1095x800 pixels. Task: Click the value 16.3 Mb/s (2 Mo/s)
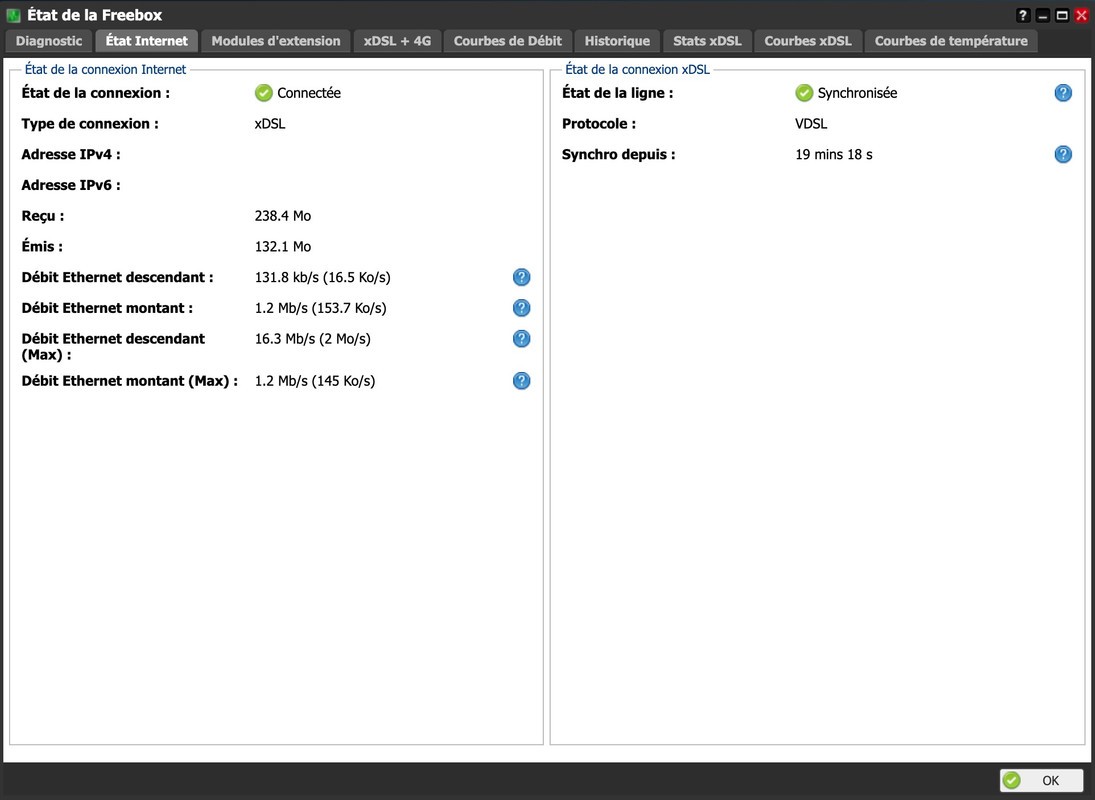[x=312, y=339]
